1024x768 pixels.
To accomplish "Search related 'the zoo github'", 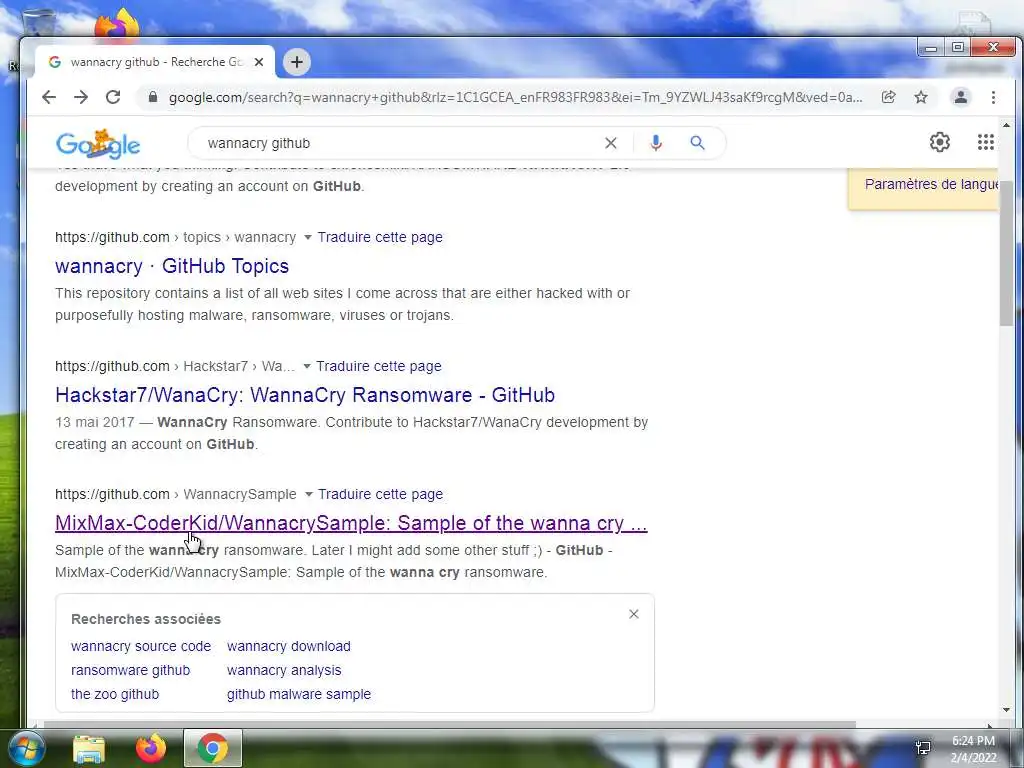I will coord(115,694).
